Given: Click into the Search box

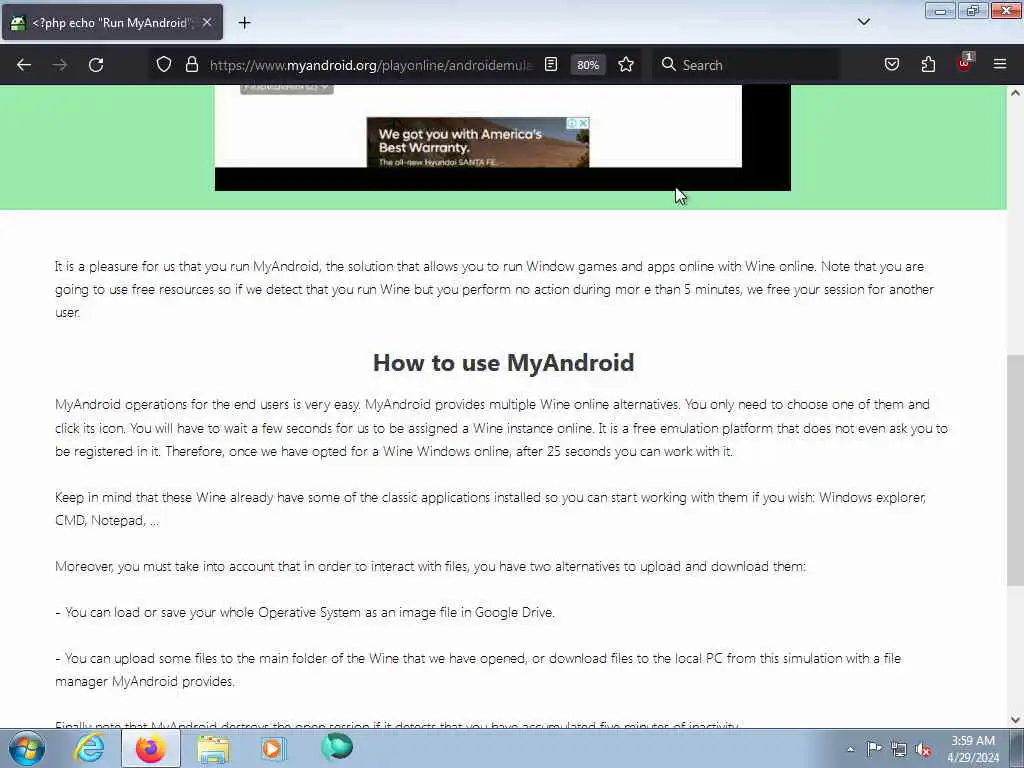Looking at the screenshot, I should coord(746,65).
